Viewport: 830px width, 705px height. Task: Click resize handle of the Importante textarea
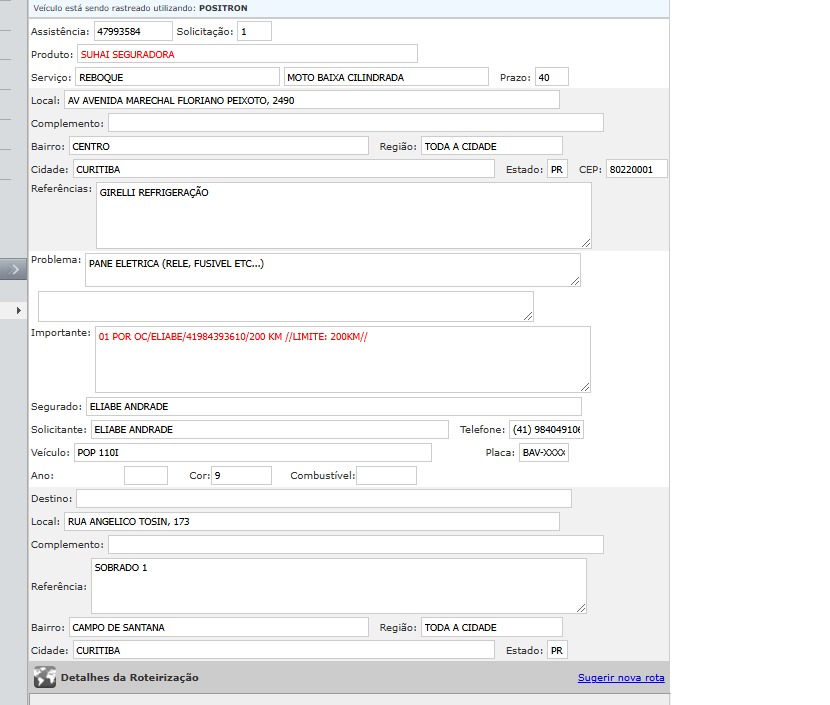tap(584, 386)
